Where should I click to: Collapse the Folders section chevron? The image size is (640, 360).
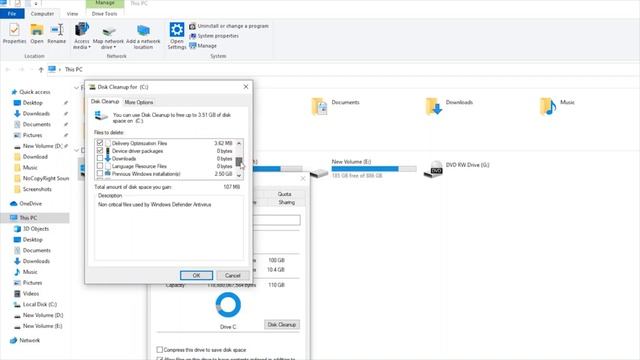pos(76,88)
